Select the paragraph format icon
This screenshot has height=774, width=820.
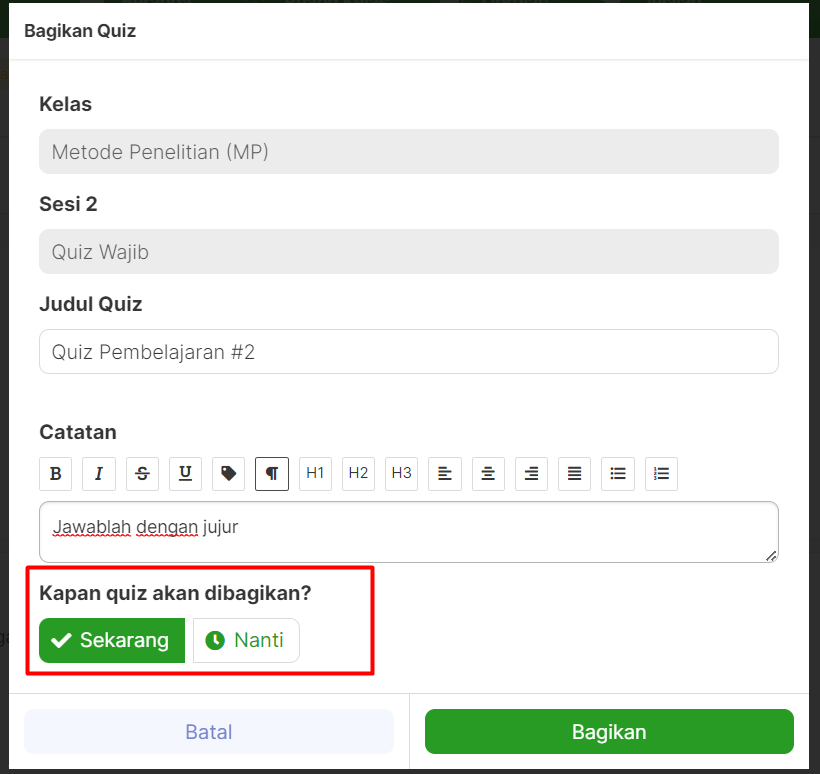[x=272, y=474]
